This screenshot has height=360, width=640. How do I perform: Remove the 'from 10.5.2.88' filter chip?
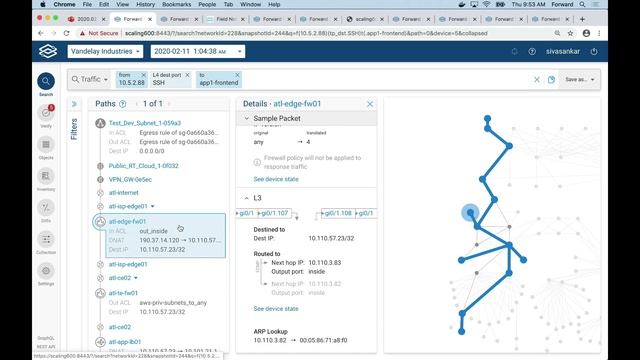click(143, 75)
